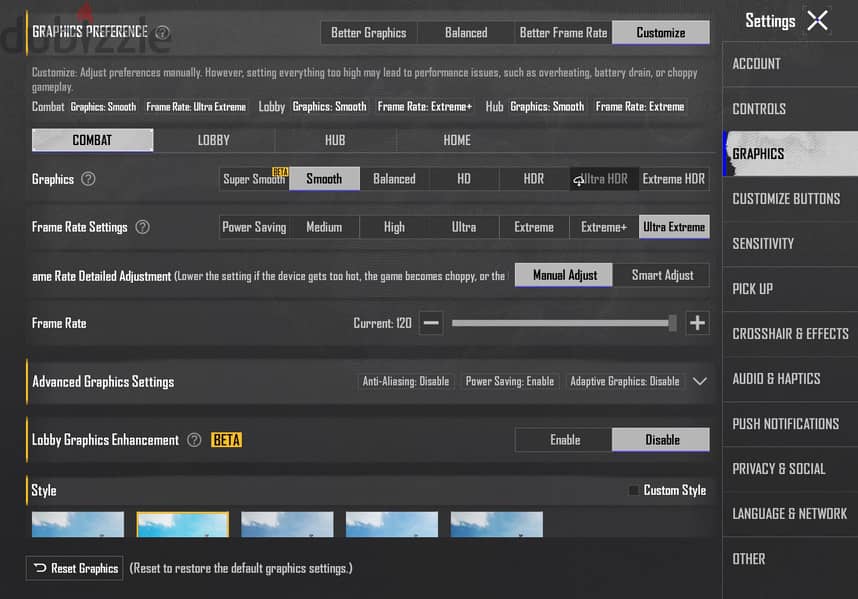
Task: Select the Customize preference option
Action: pyautogui.click(x=661, y=33)
